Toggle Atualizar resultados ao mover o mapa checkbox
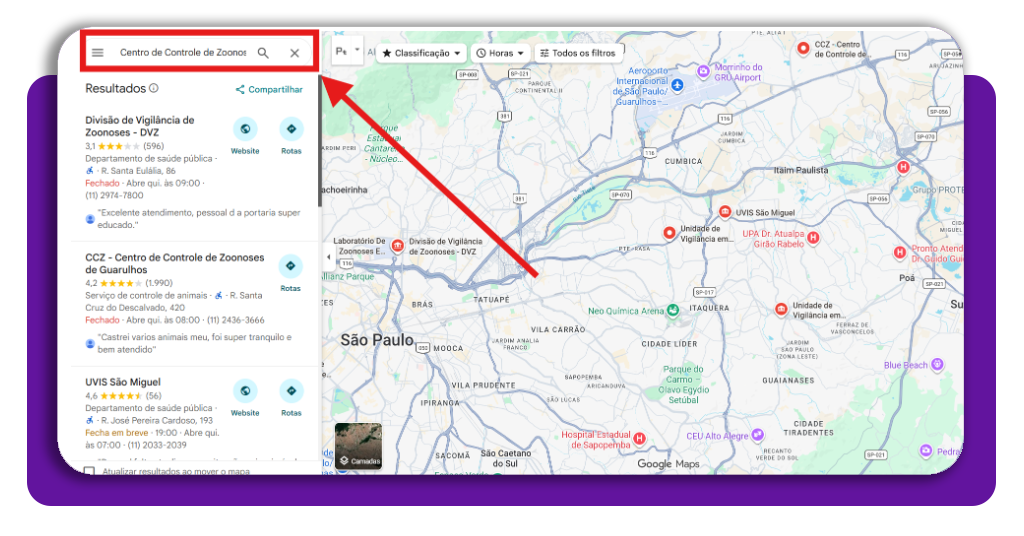Screen dimensions: 1024x536 (89, 471)
